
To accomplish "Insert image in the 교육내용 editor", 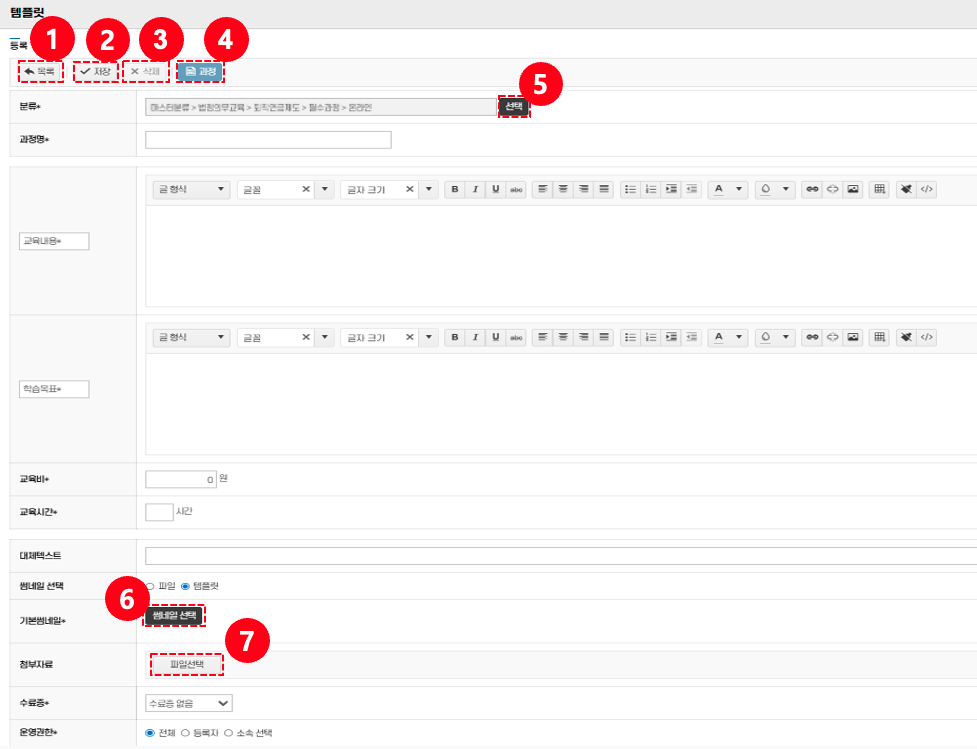I will tap(852, 189).
